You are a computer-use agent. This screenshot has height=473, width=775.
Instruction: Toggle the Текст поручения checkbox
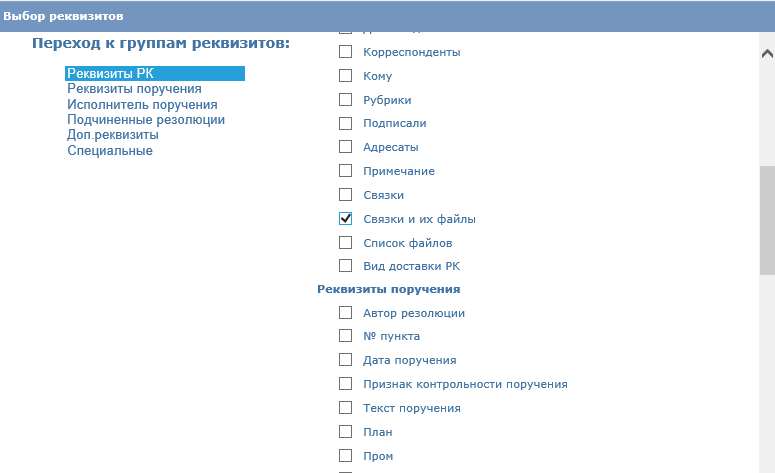pyautogui.click(x=345, y=407)
